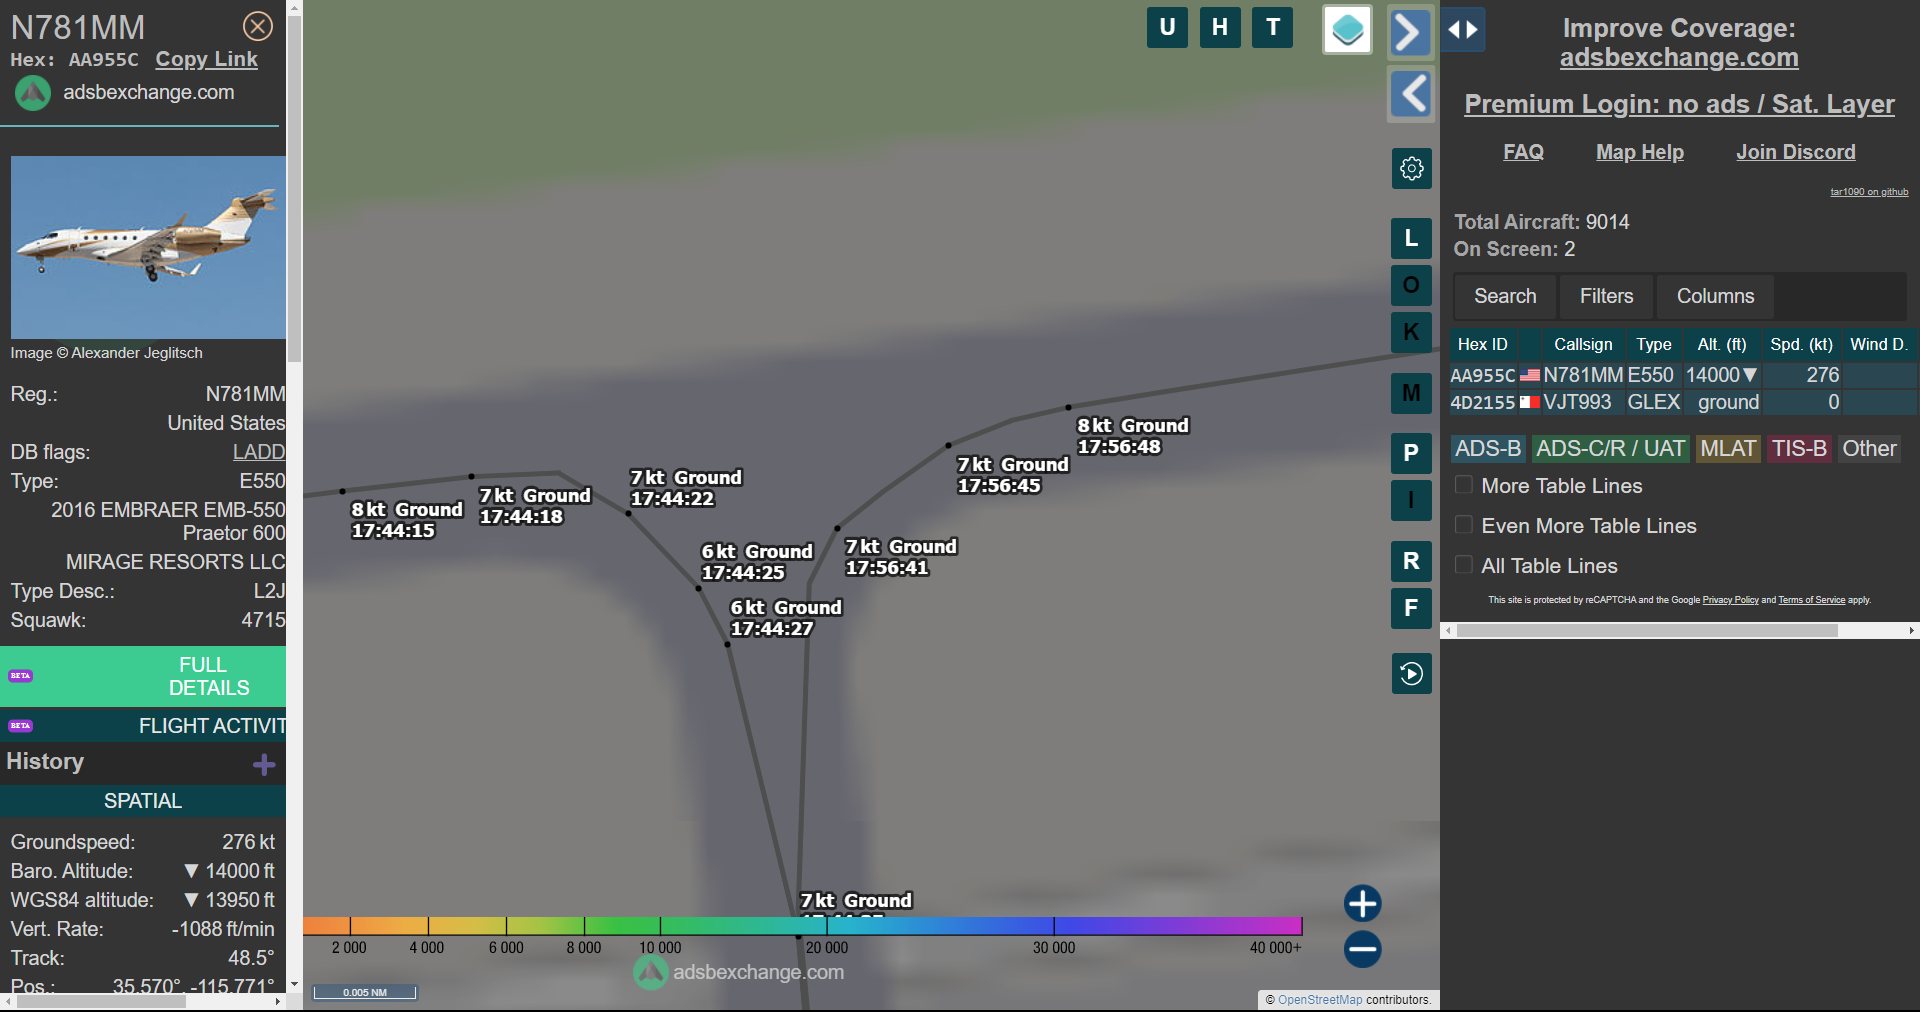Sort table by Type column

[x=1653, y=344]
